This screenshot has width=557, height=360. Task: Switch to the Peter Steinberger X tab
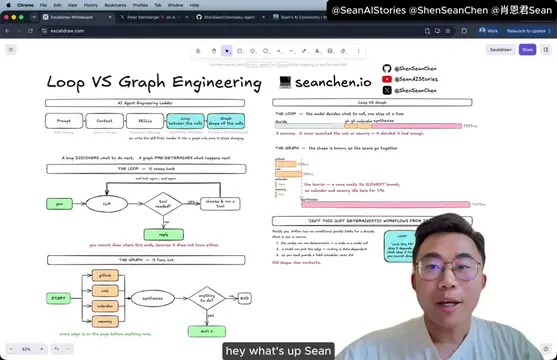coord(153,17)
